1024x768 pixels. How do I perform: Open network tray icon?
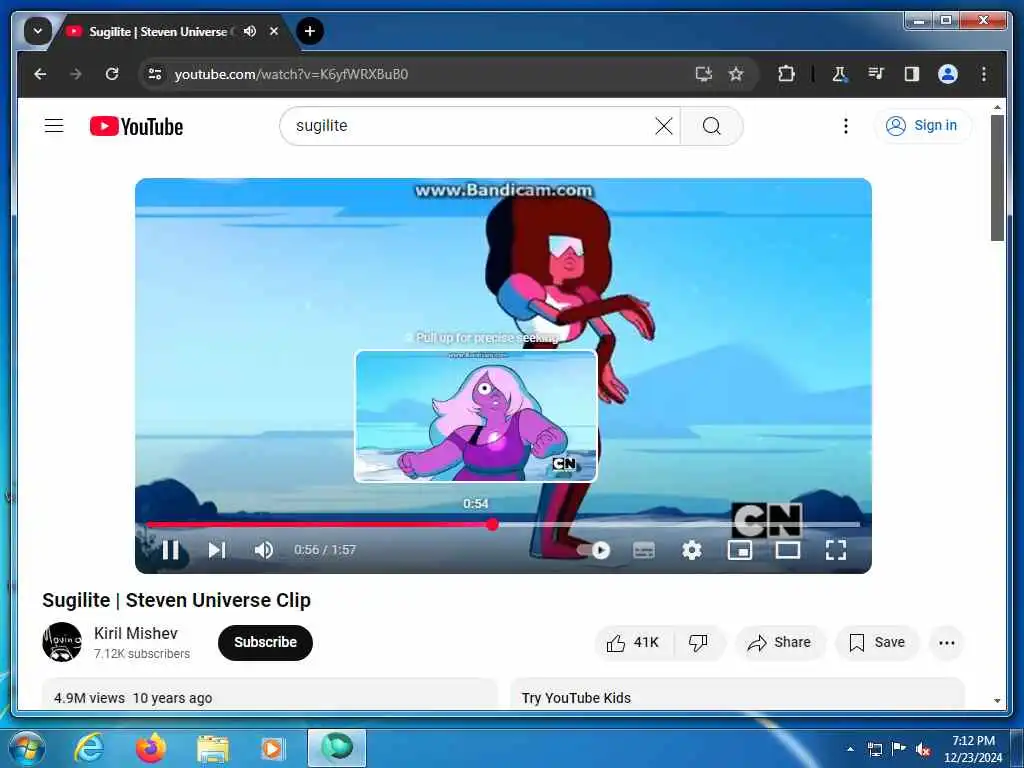pos(874,749)
